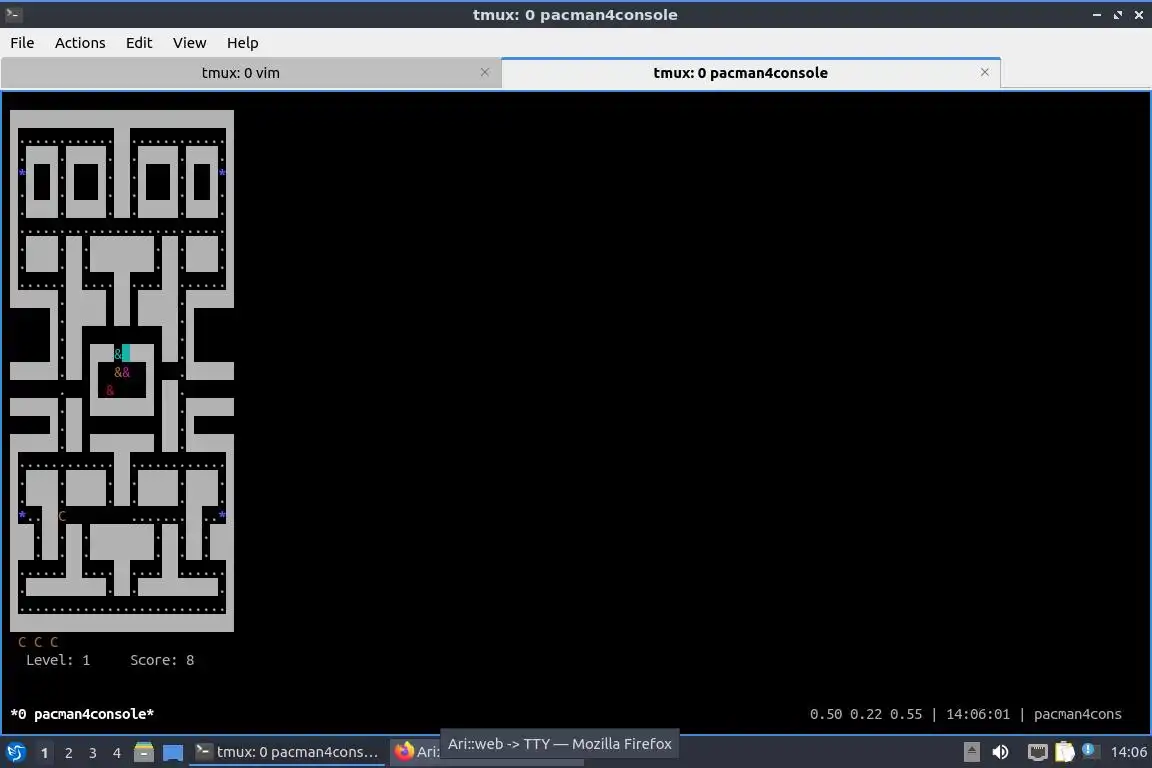Close the tmux: 0 vim tab
This screenshot has width=1152, height=768.
click(485, 72)
